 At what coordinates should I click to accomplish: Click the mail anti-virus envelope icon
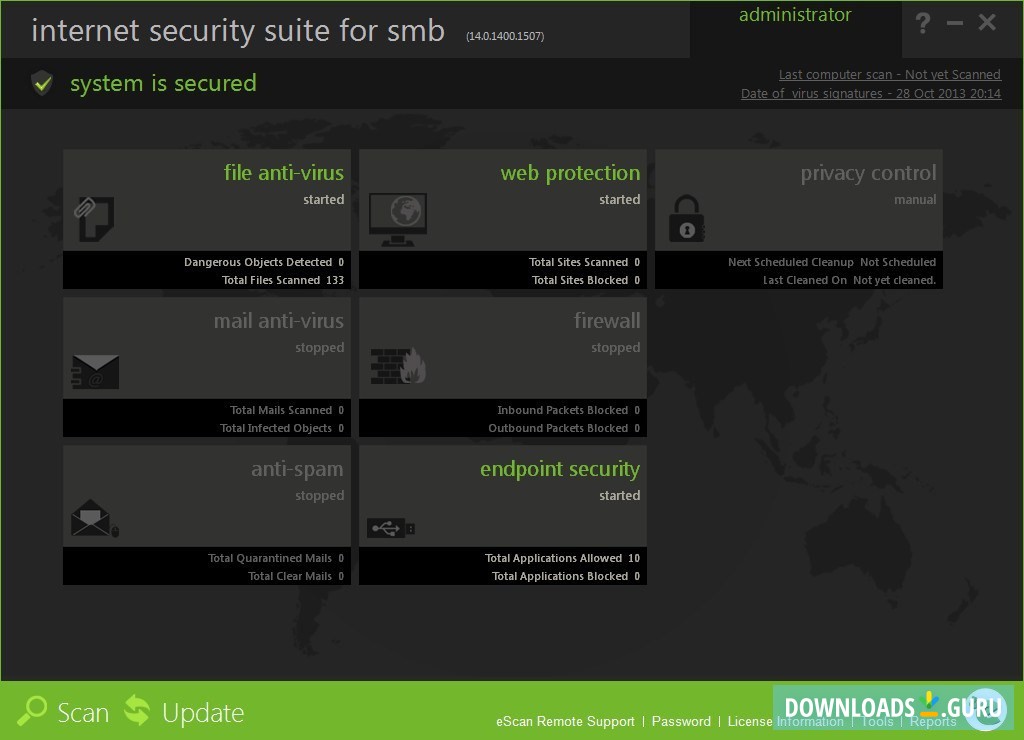point(95,368)
